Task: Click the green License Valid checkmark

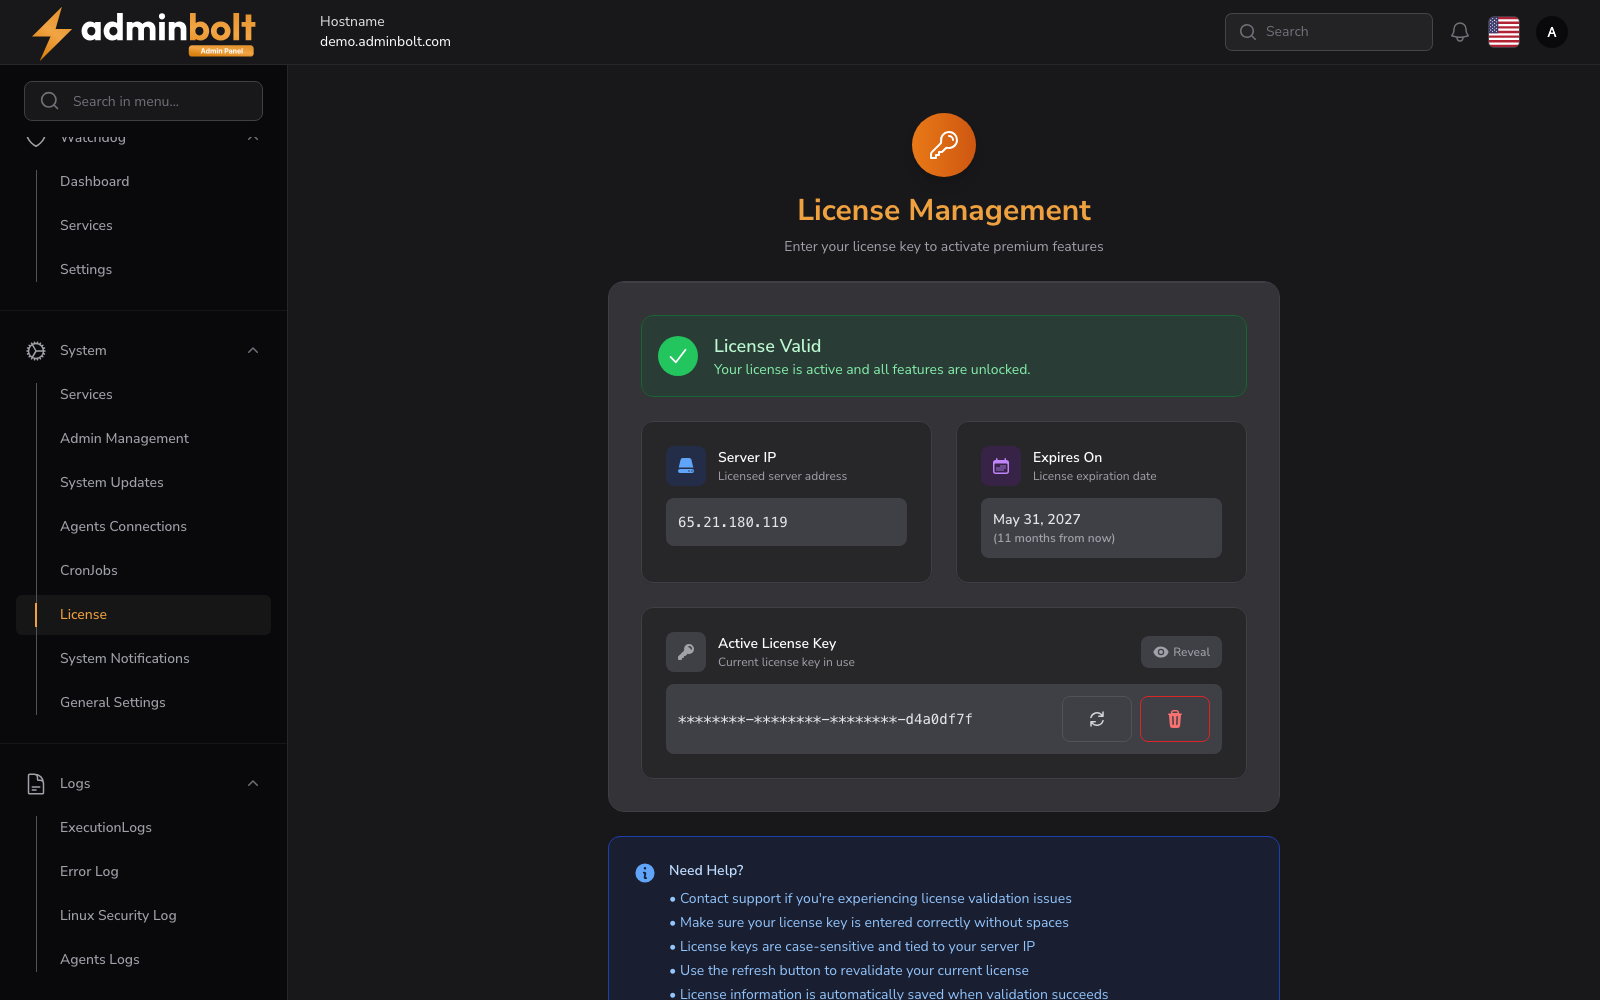Action: [x=678, y=356]
